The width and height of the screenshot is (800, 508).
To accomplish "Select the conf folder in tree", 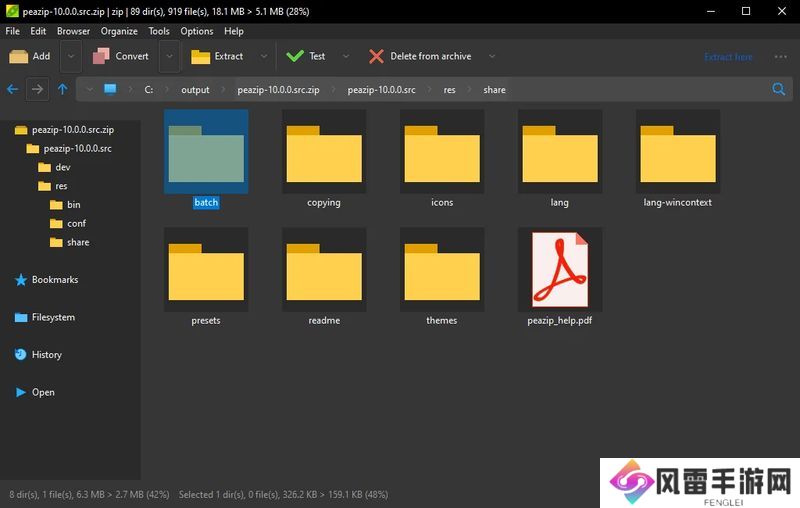I will coord(76,223).
